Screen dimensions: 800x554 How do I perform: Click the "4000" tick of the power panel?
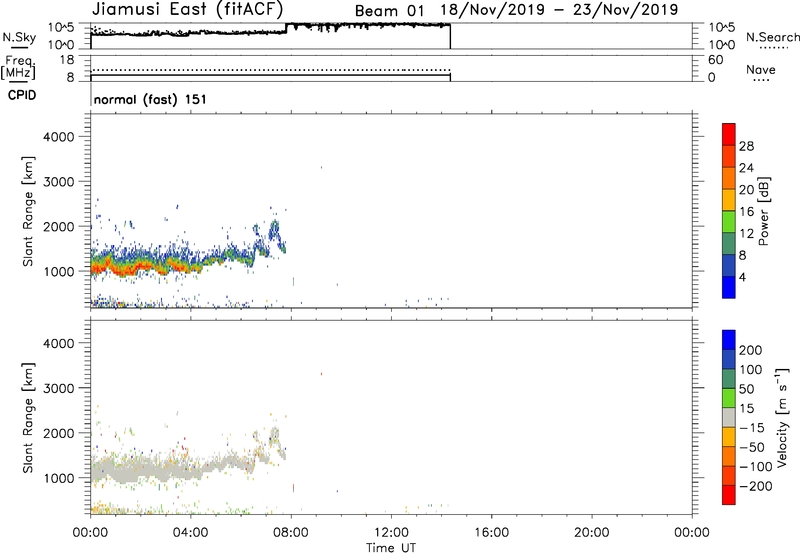coord(58,137)
